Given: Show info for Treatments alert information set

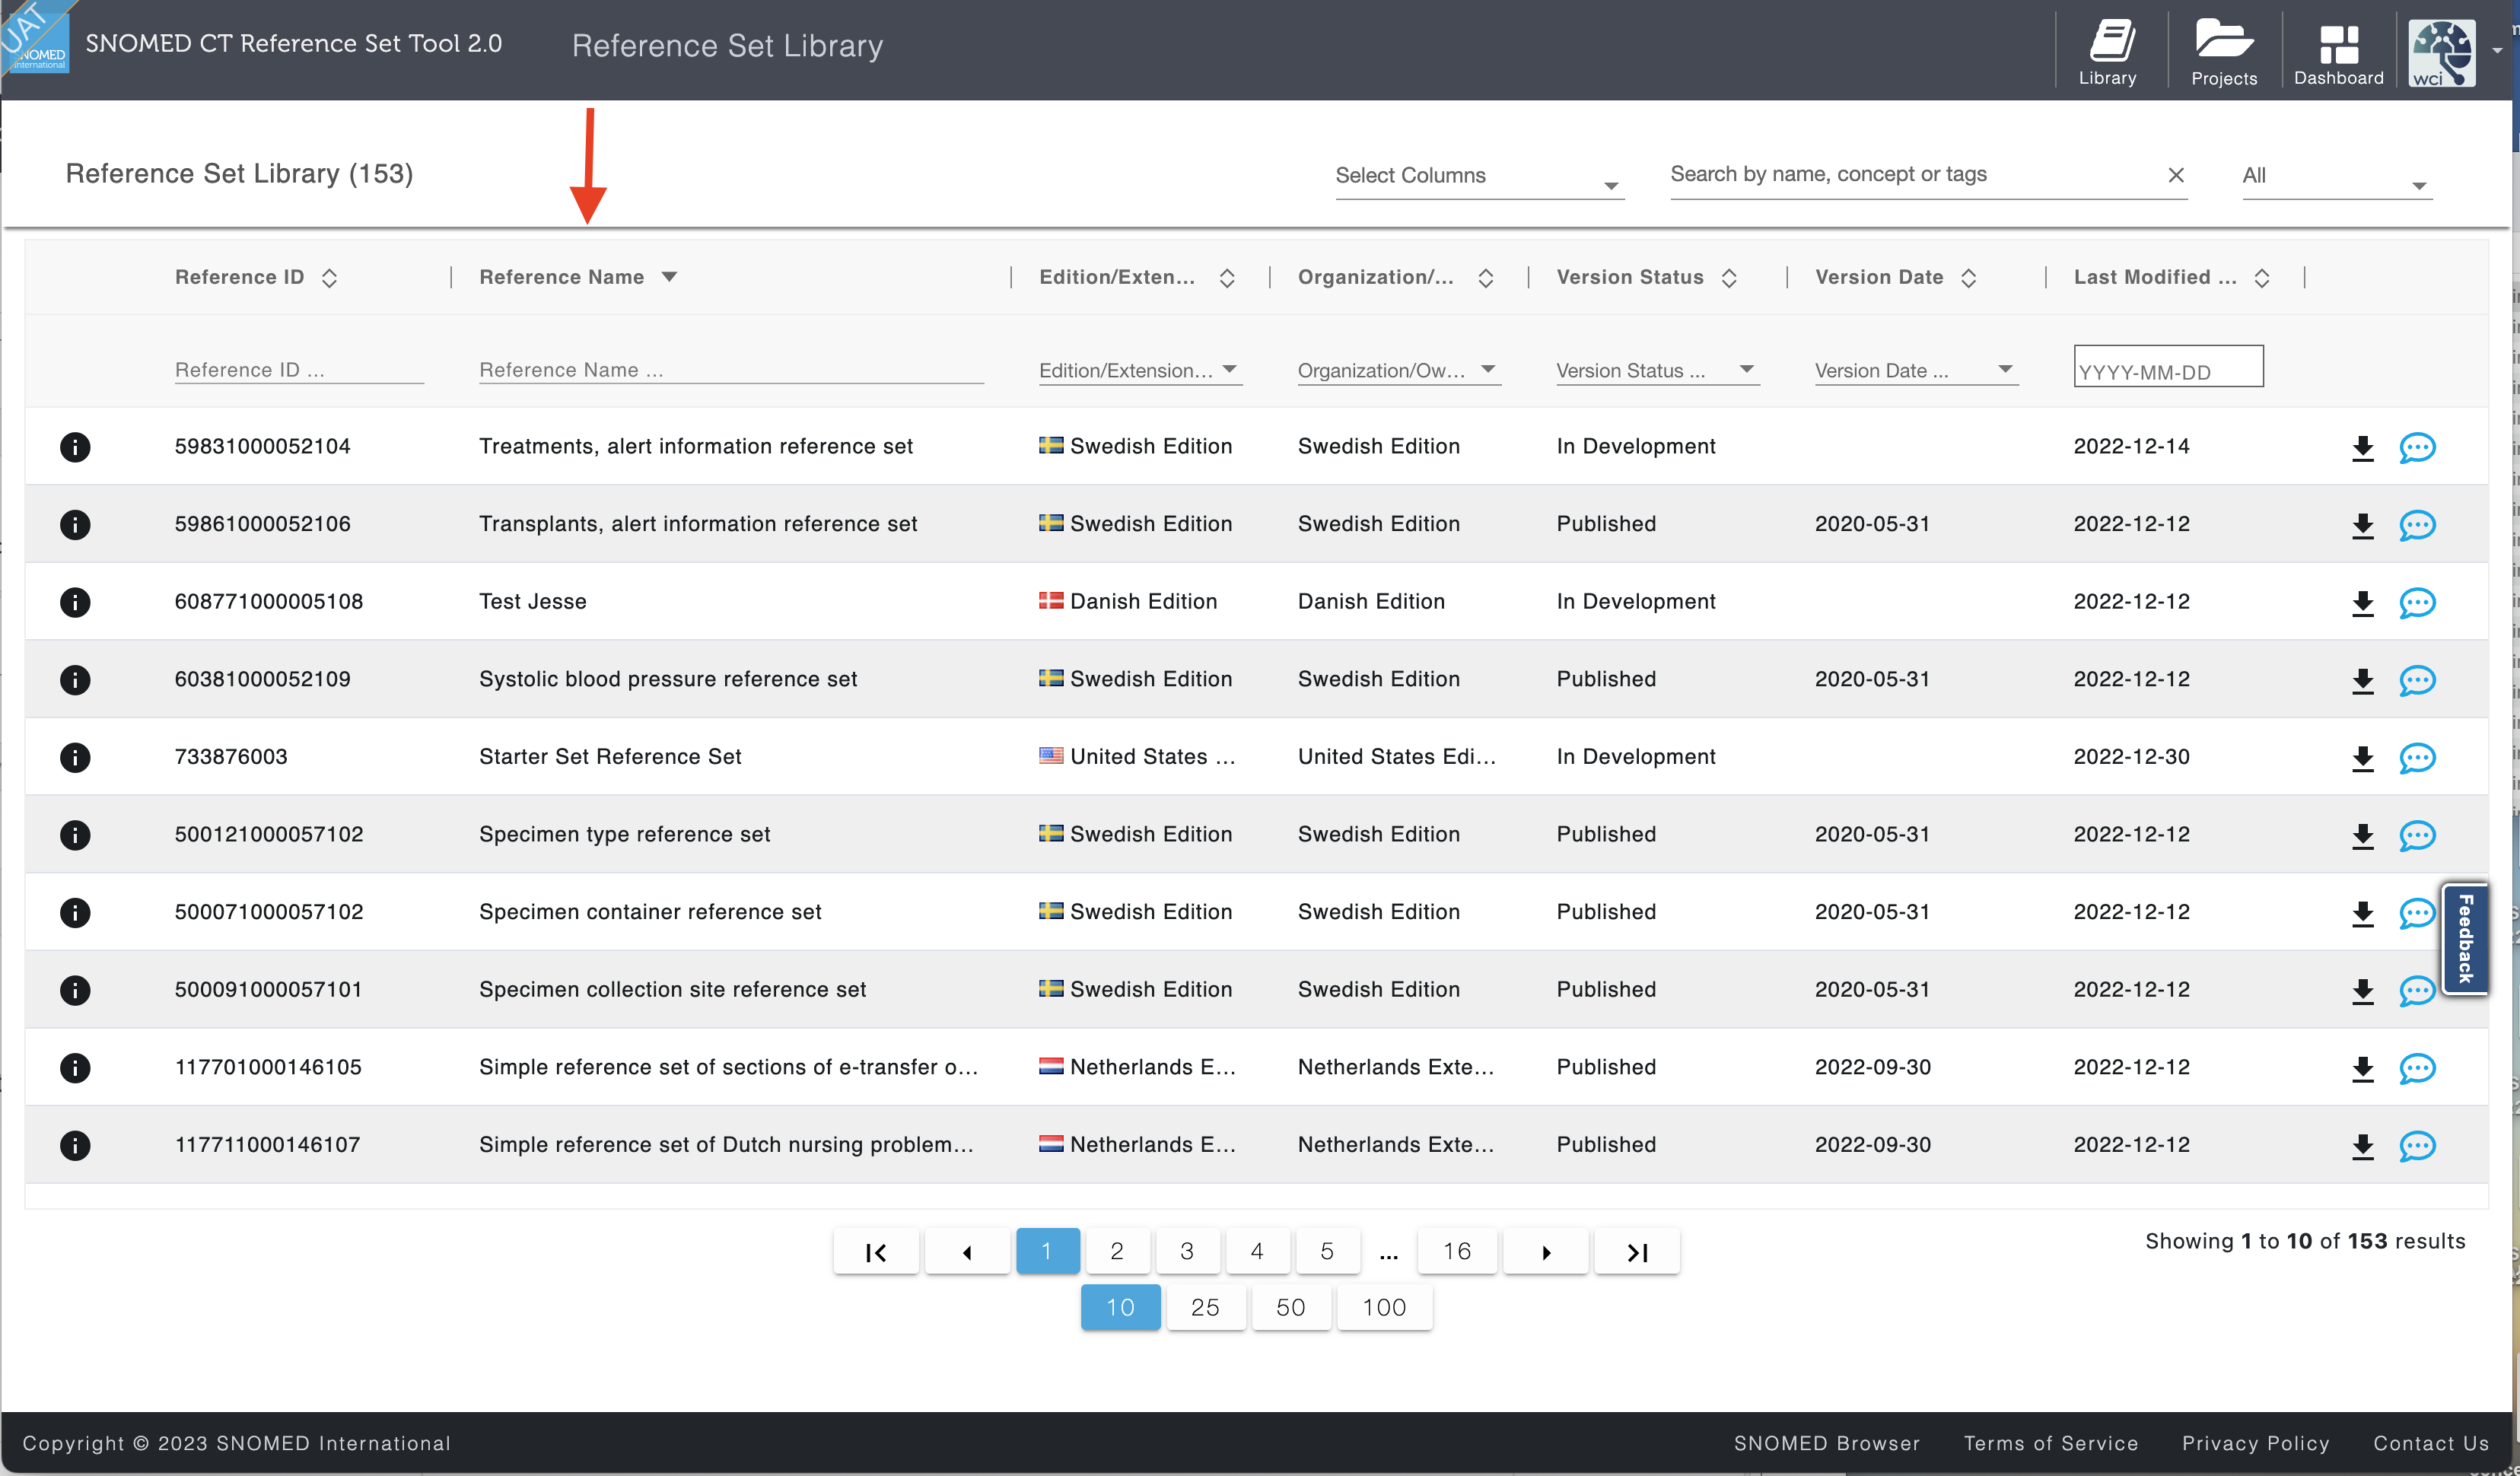Looking at the screenshot, I should tap(75, 447).
